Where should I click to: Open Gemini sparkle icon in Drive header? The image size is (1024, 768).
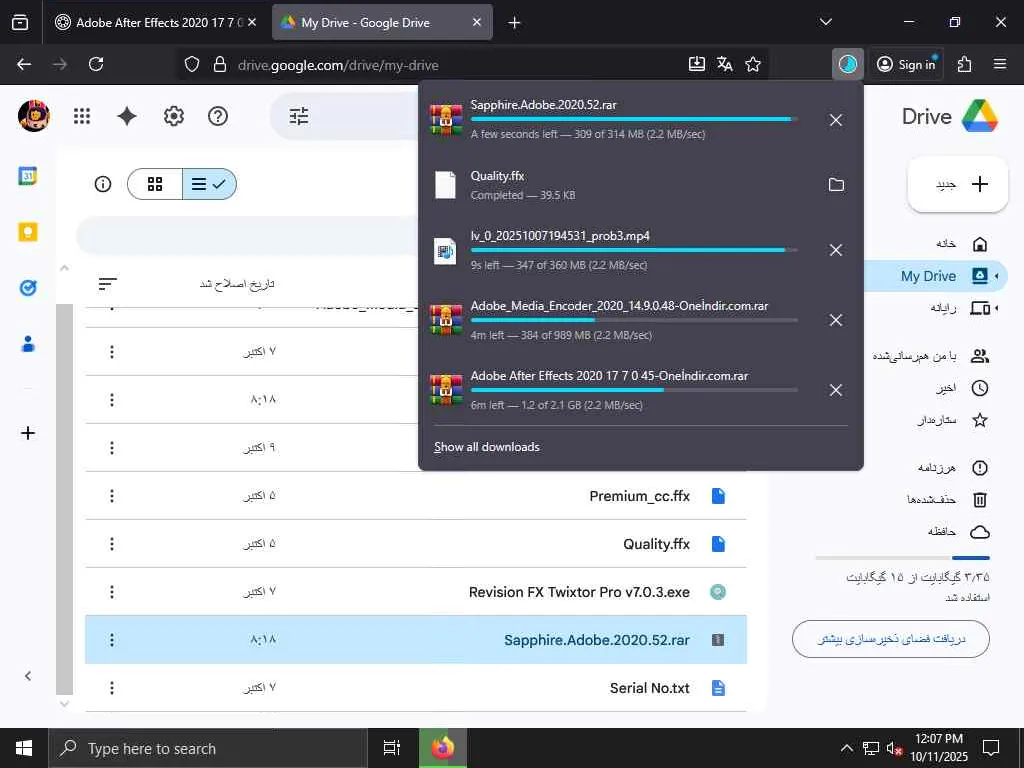tap(127, 116)
